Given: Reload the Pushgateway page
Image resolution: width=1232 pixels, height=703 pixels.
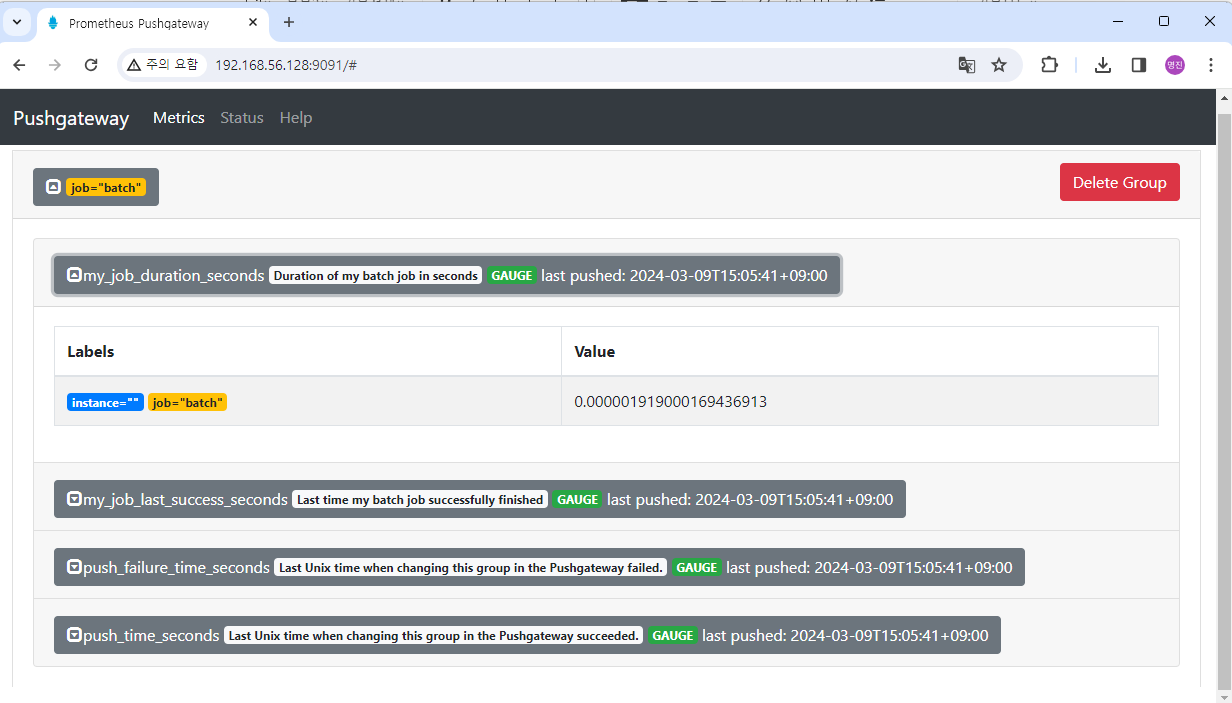Looking at the screenshot, I should tap(91, 65).
